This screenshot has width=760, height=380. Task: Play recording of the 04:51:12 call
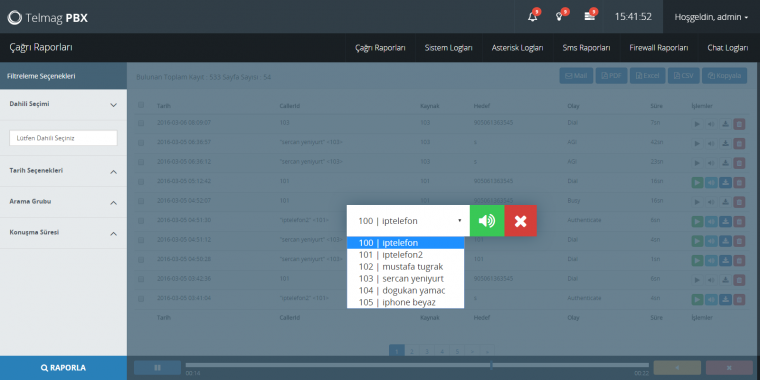click(697, 241)
